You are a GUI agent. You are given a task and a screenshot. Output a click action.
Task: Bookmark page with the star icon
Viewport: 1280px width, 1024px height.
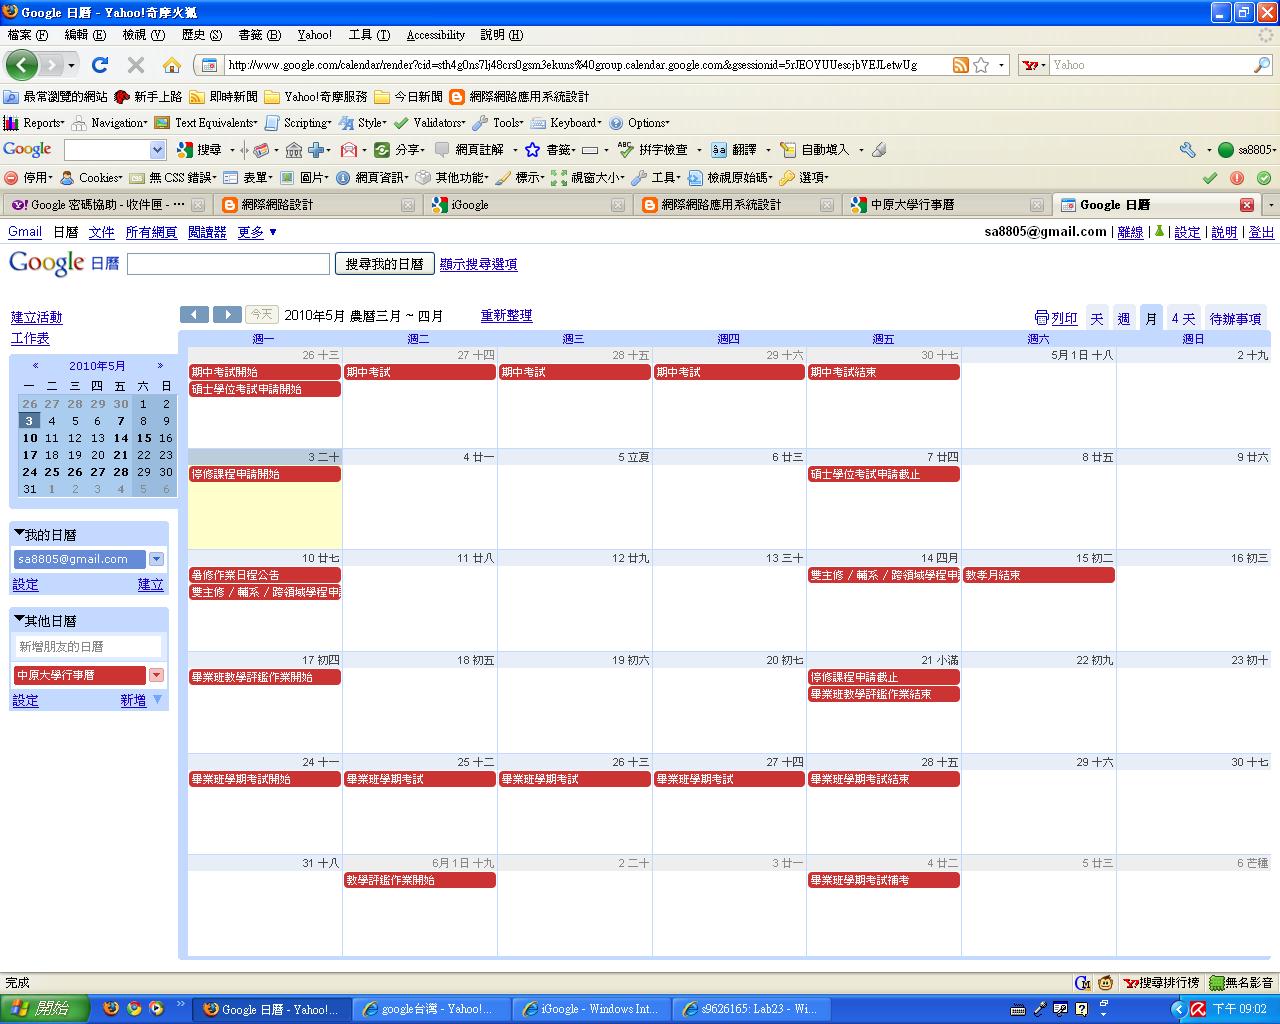(x=981, y=65)
